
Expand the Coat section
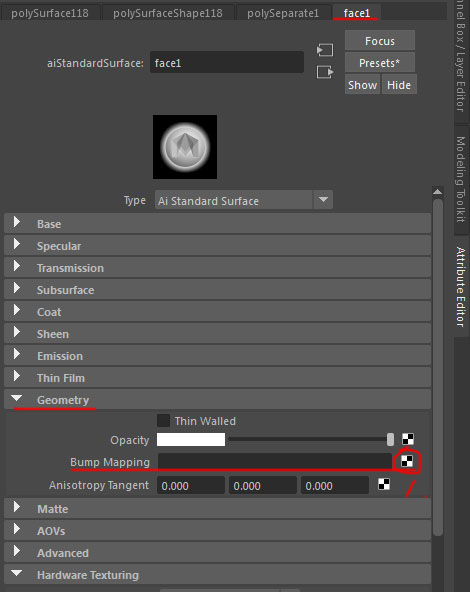pyautogui.click(x=217, y=312)
